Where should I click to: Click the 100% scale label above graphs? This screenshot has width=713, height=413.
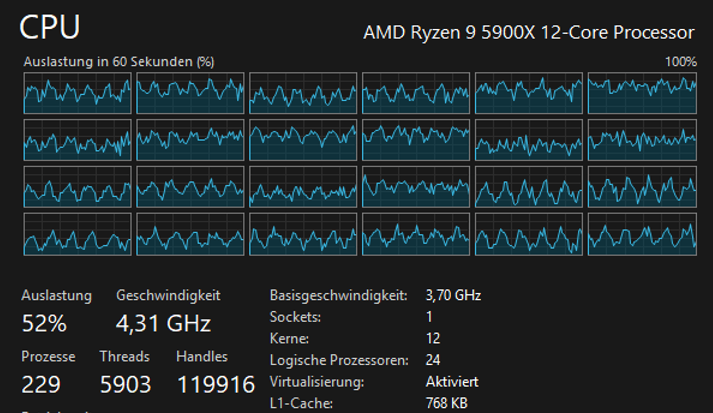(680, 62)
